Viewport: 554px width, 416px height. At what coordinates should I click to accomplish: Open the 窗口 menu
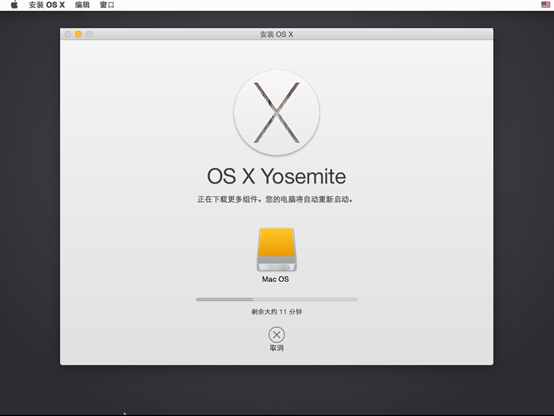coord(107,5)
